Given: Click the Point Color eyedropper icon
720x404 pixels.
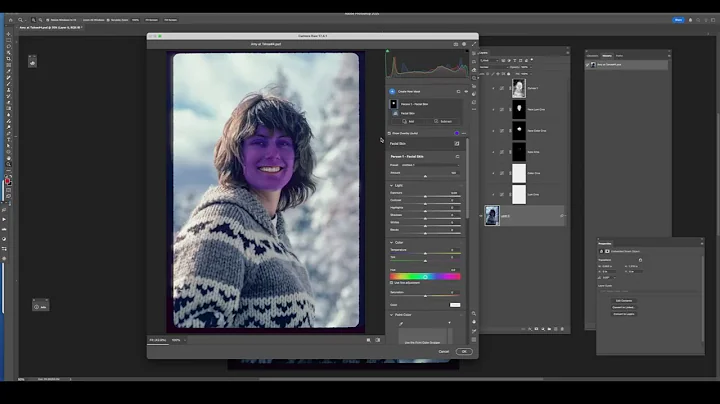Looking at the screenshot, I should tap(401, 324).
